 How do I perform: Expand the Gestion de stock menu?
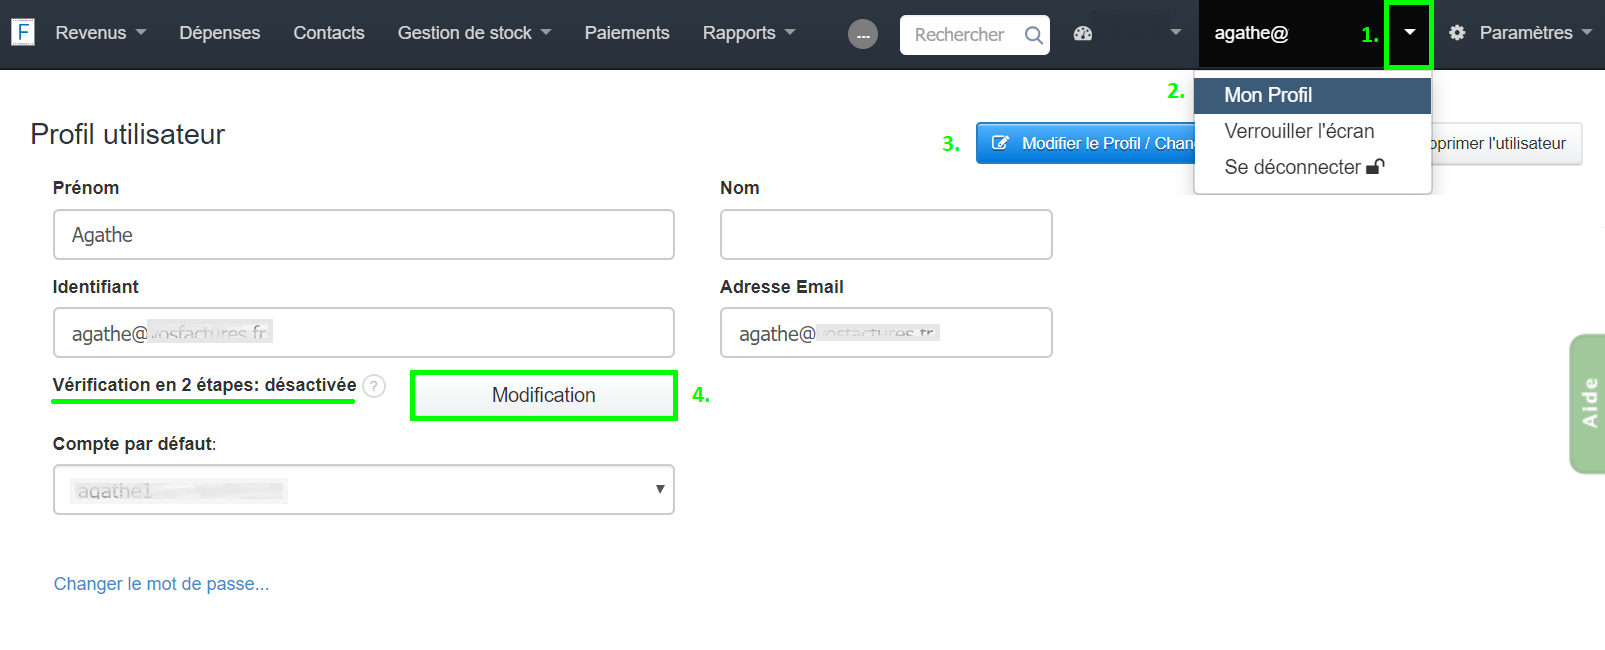coord(474,33)
